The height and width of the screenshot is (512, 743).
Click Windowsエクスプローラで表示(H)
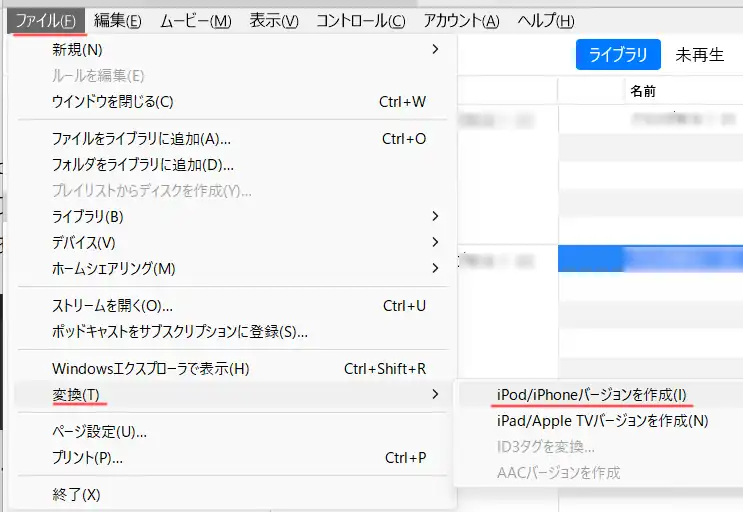(150, 368)
